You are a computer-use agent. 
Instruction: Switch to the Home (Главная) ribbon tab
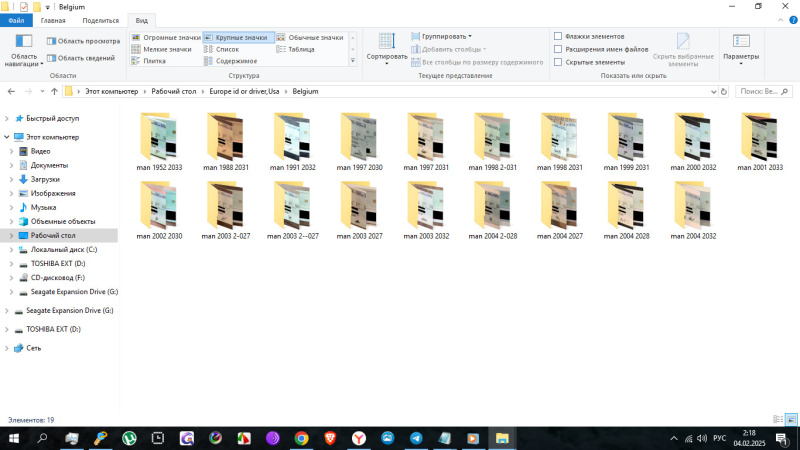point(53,20)
